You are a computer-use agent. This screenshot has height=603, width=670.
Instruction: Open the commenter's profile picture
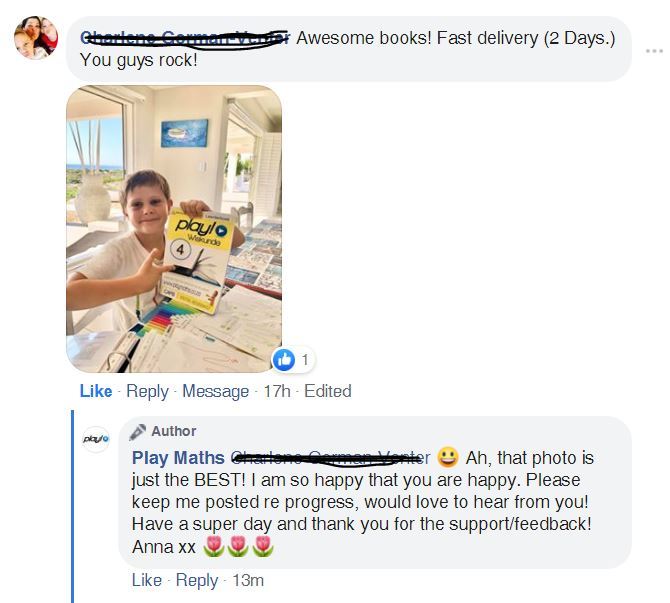click(x=36, y=38)
